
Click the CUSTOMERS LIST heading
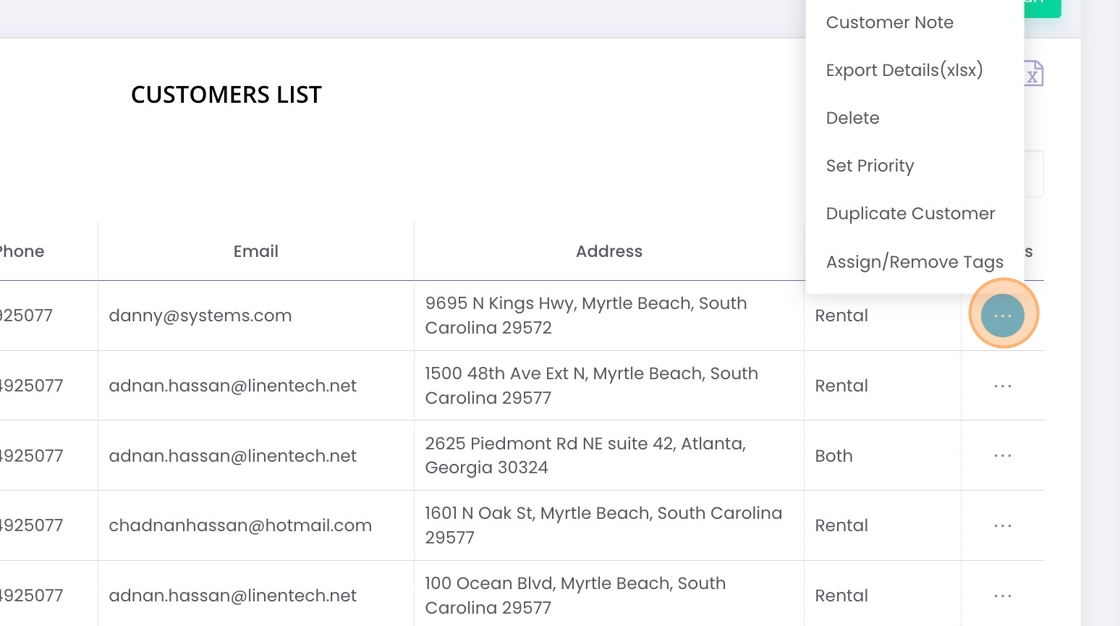pos(226,95)
